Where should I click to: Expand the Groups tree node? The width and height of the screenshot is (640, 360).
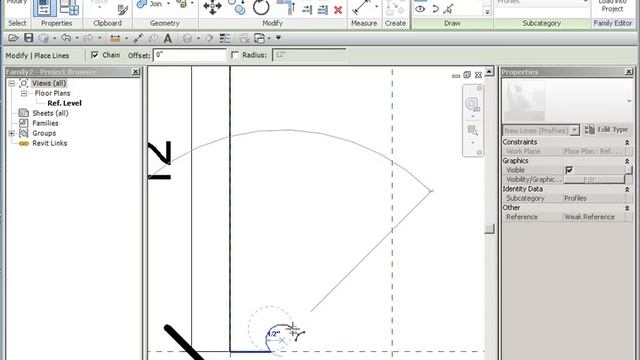(11, 133)
